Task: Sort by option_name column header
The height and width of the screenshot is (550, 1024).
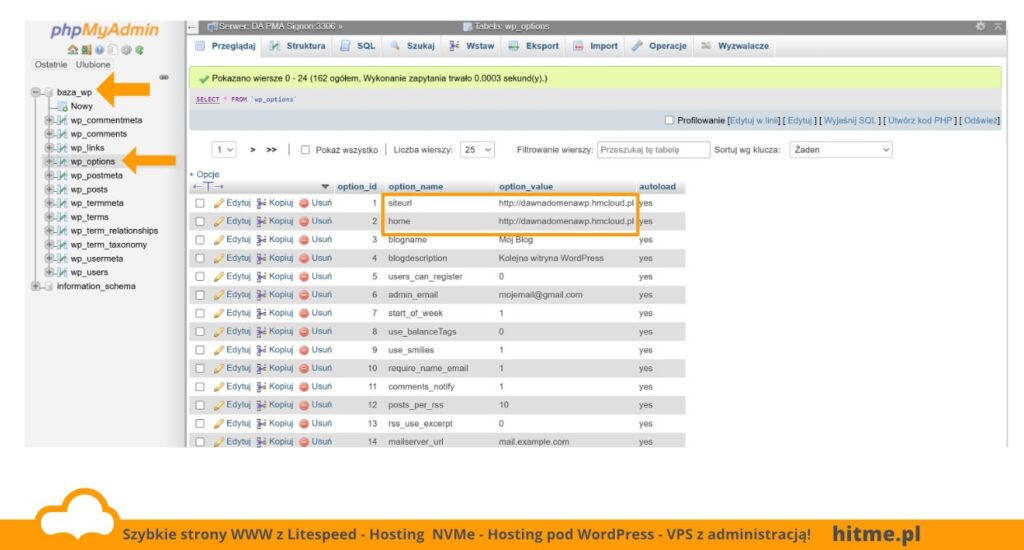Action: coord(415,187)
